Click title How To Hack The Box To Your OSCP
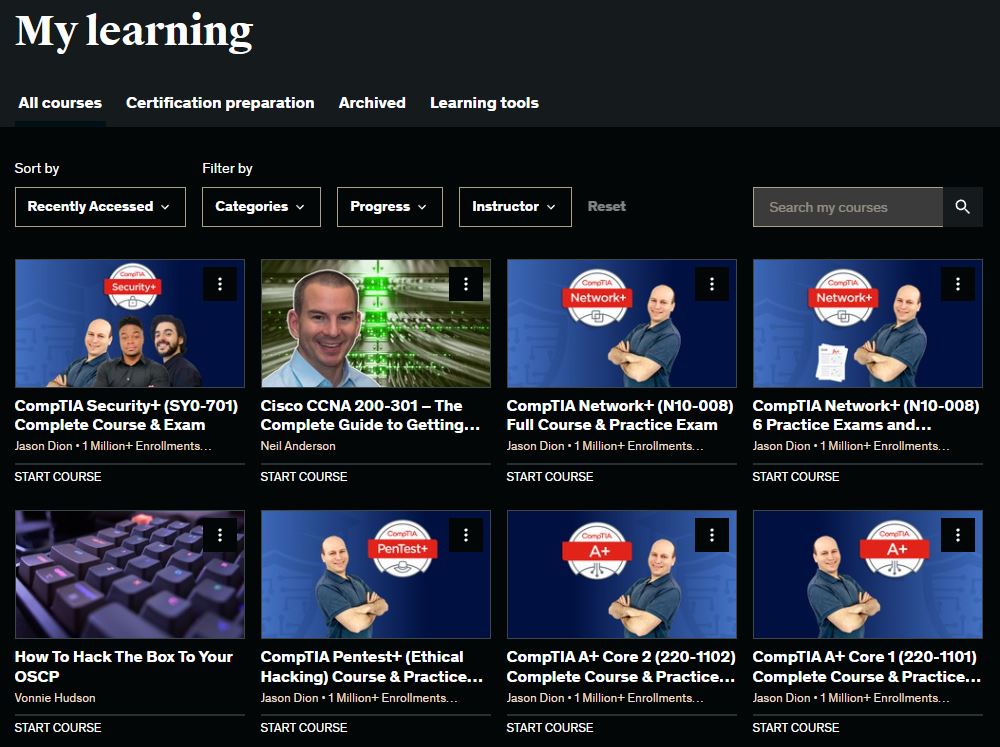The width and height of the screenshot is (1000, 747). [124, 666]
